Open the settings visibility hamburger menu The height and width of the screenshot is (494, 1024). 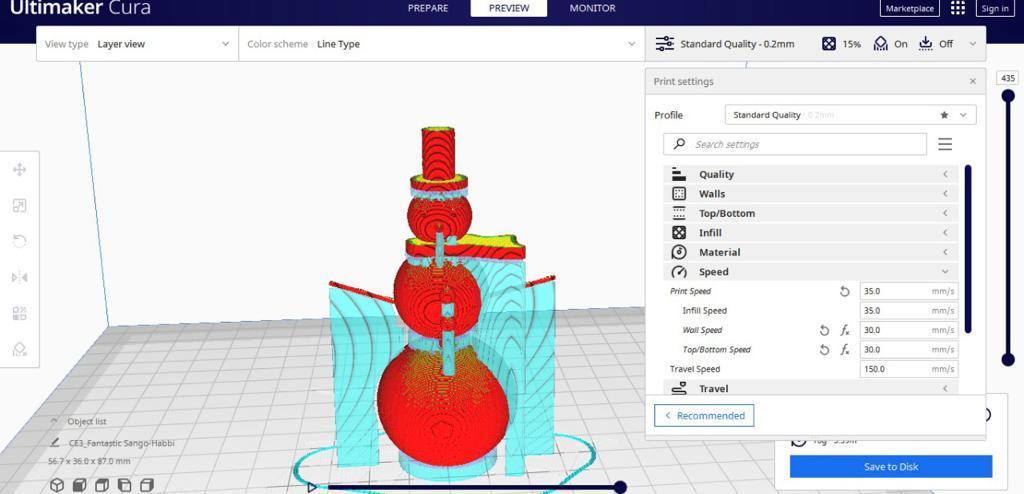tap(945, 144)
